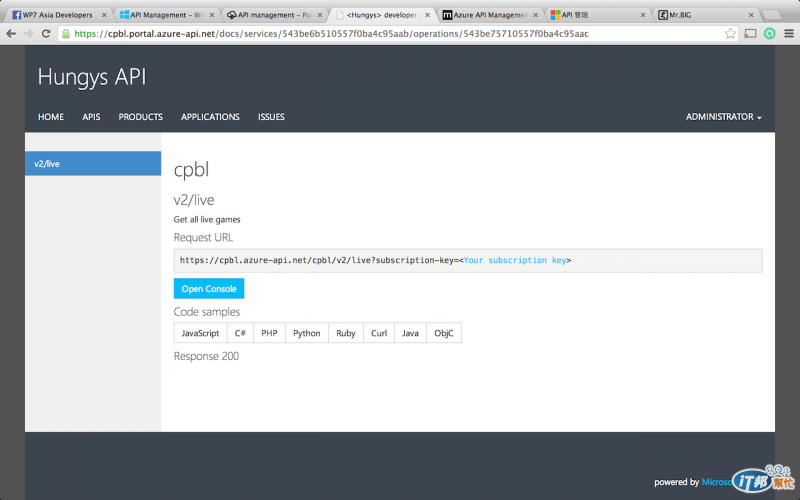Switch to API management – Pol tab
The width and height of the screenshot is (800, 500).
(274, 15)
